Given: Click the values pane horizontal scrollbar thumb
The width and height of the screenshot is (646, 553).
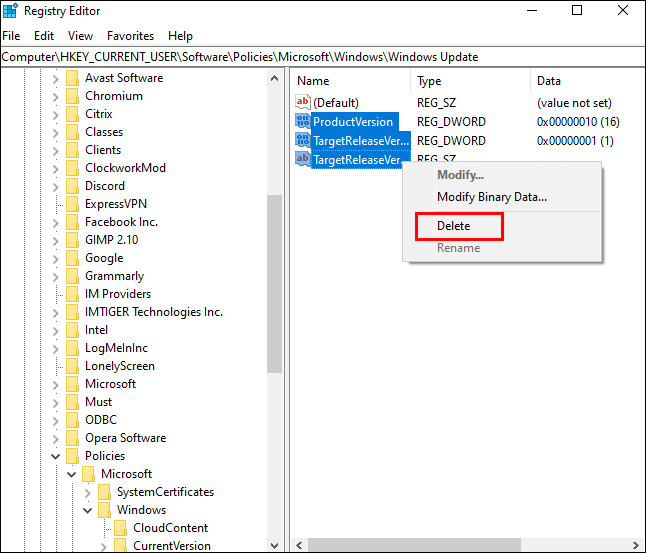Looking at the screenshot, I should 414,545.
